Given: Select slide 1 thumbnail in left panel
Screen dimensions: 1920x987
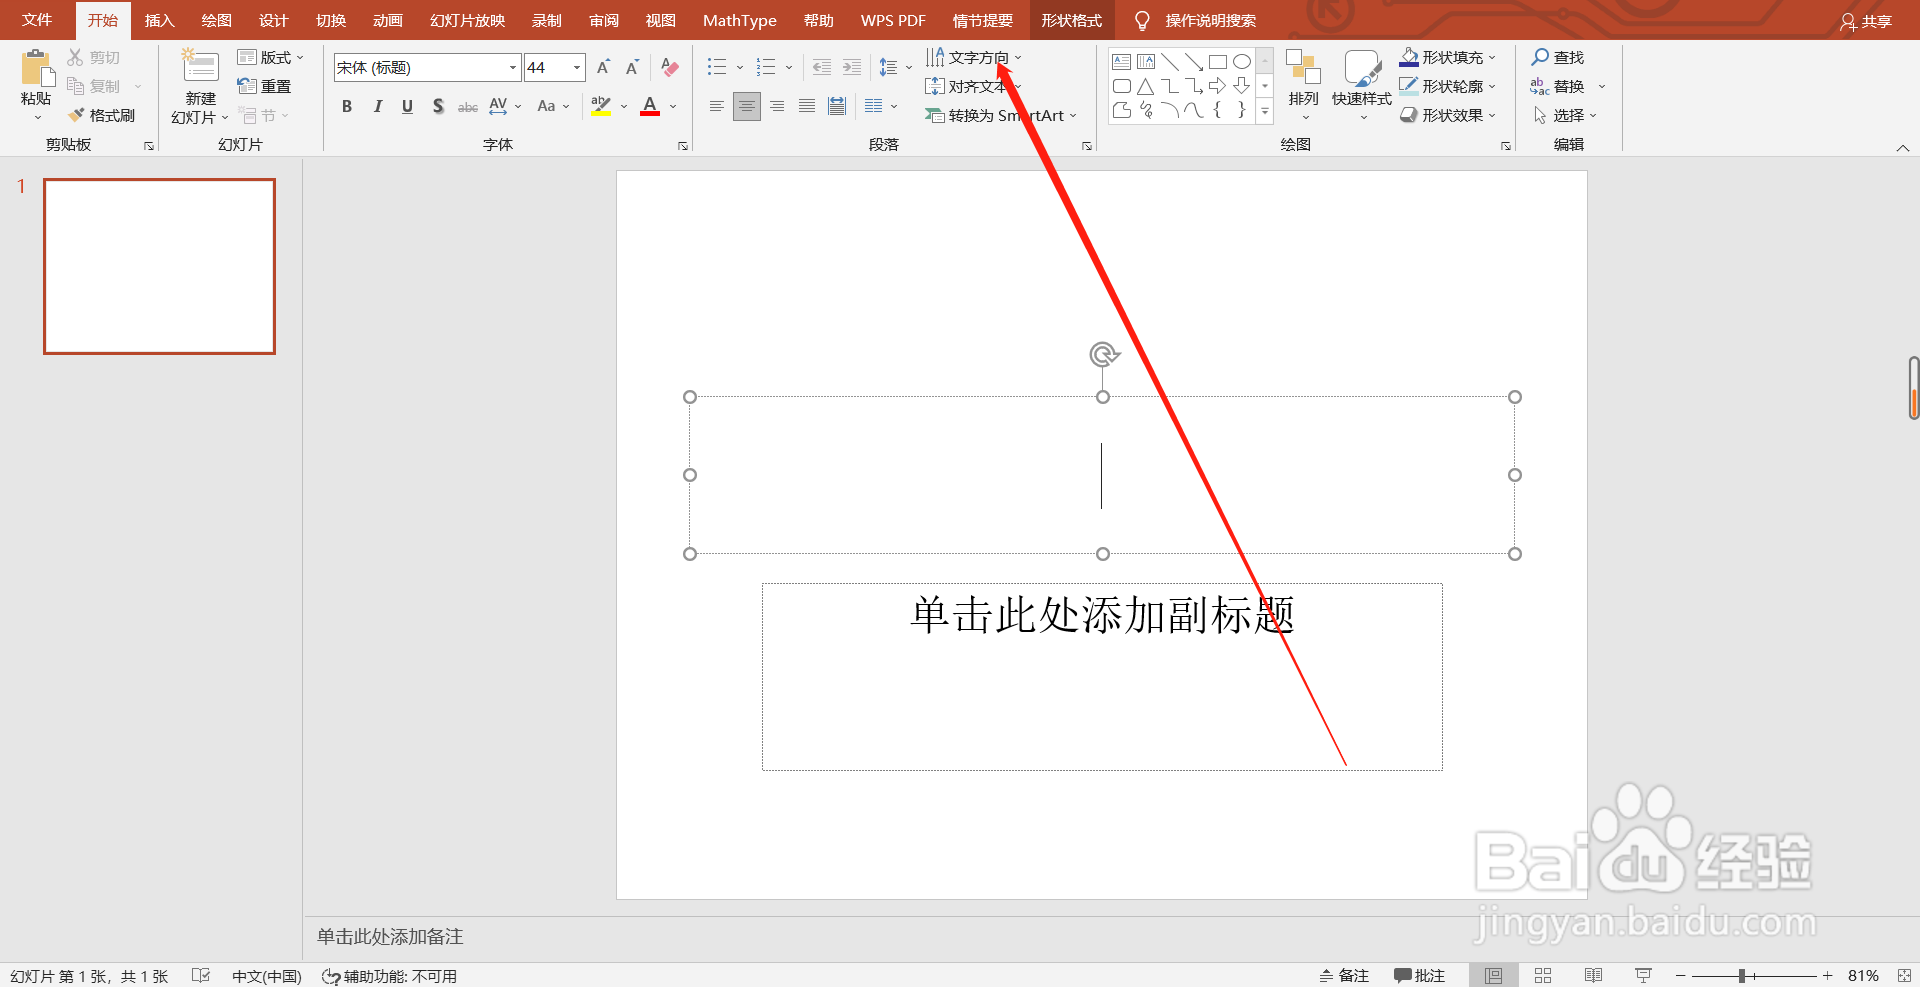Looking at the screenshot, I should click(x=159, y=266).
